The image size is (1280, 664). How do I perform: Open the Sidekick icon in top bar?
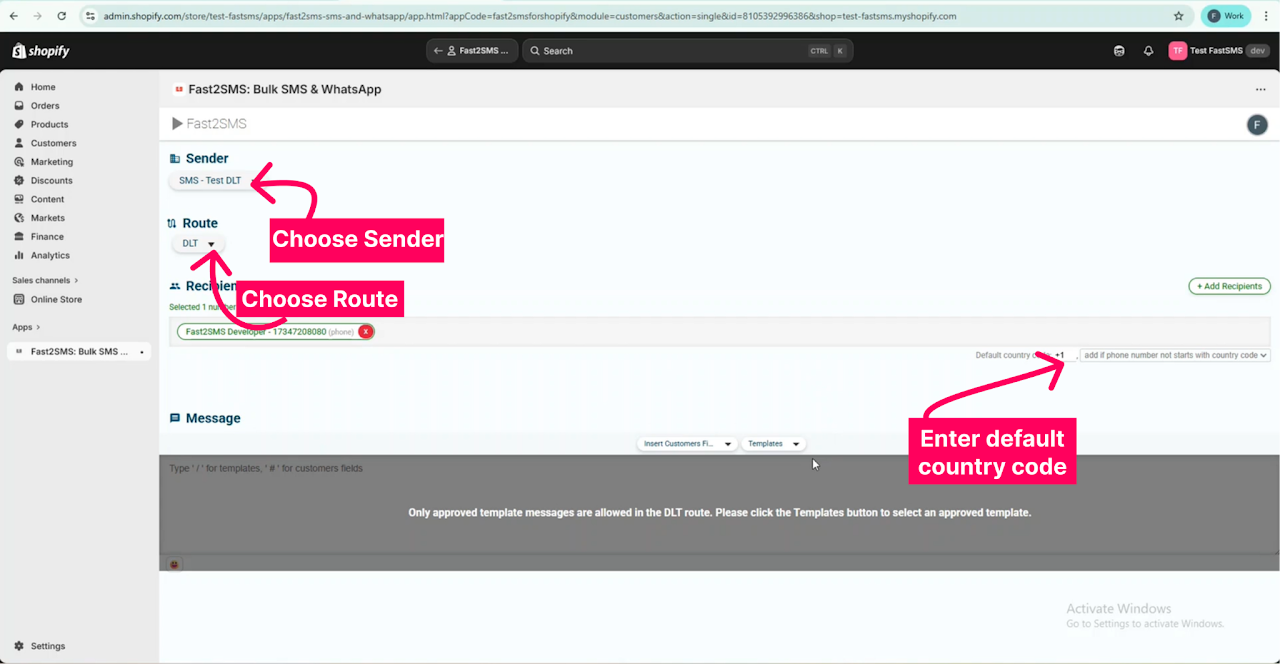tap(1119, 51)
